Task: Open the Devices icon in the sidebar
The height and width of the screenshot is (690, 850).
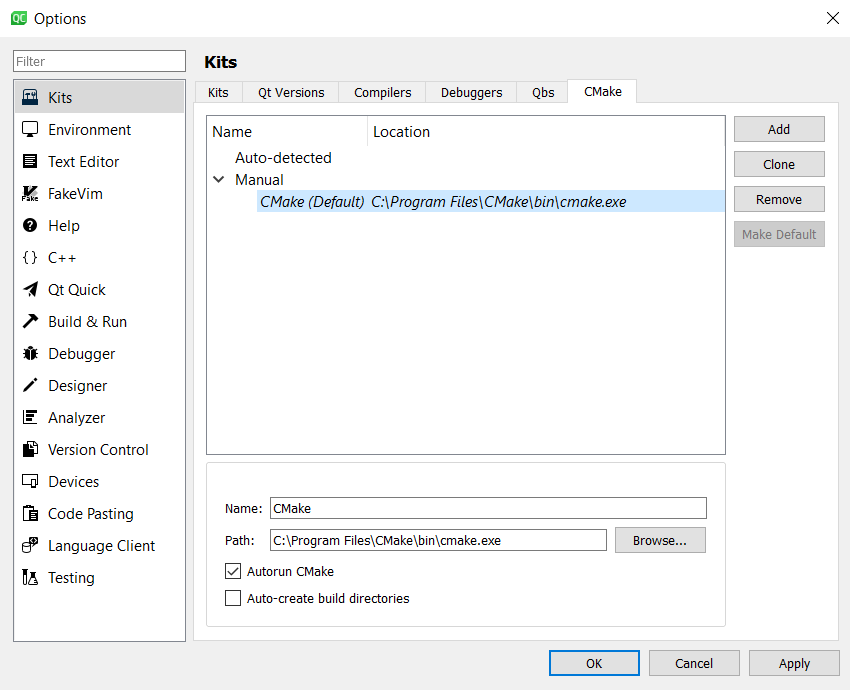Action: [x=30, y=481]
